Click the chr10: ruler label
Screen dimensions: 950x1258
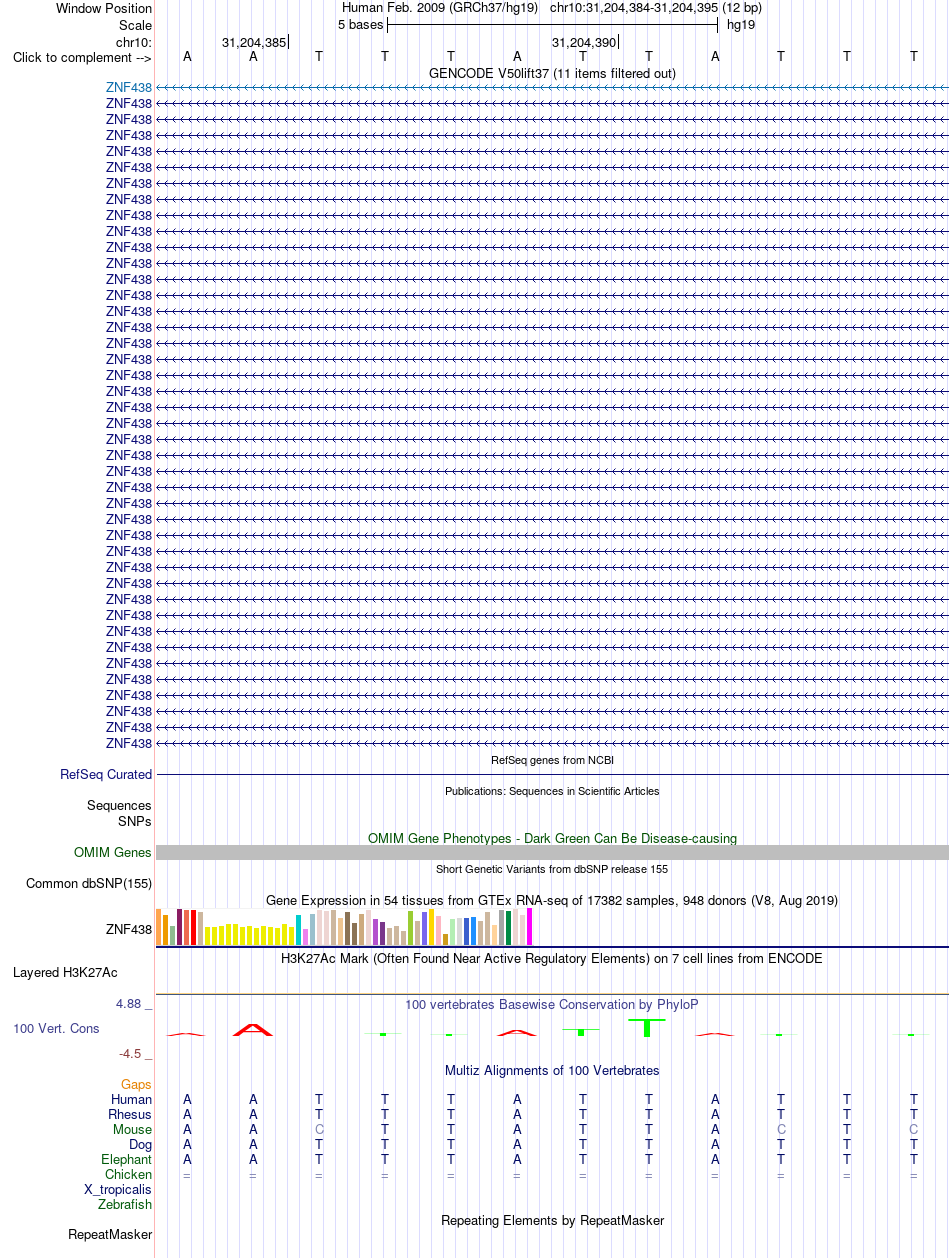pos(134,42)
